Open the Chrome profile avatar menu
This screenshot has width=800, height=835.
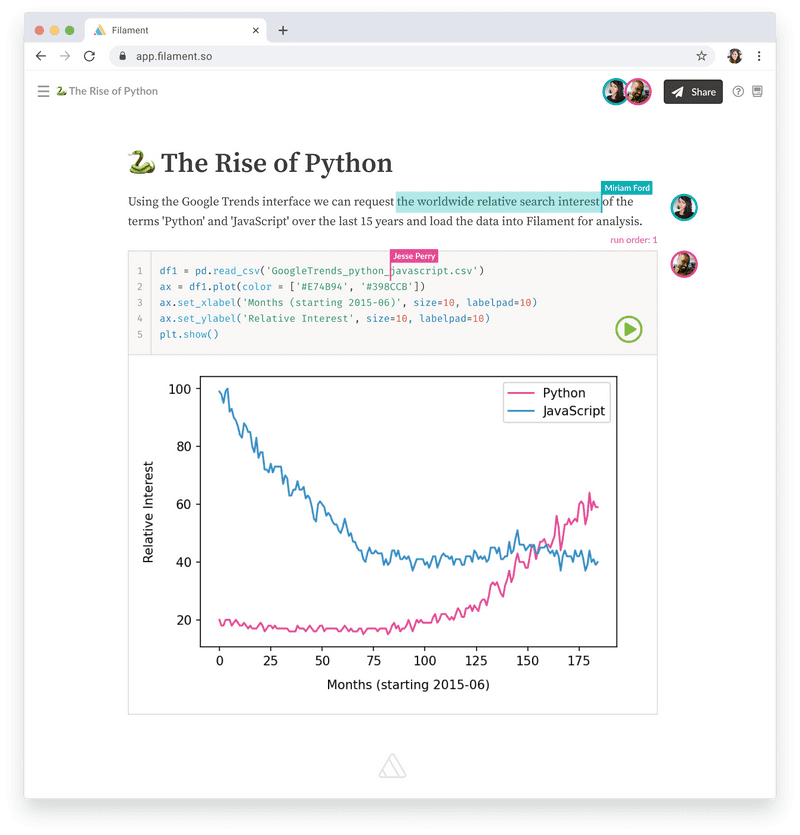(734, 56)
